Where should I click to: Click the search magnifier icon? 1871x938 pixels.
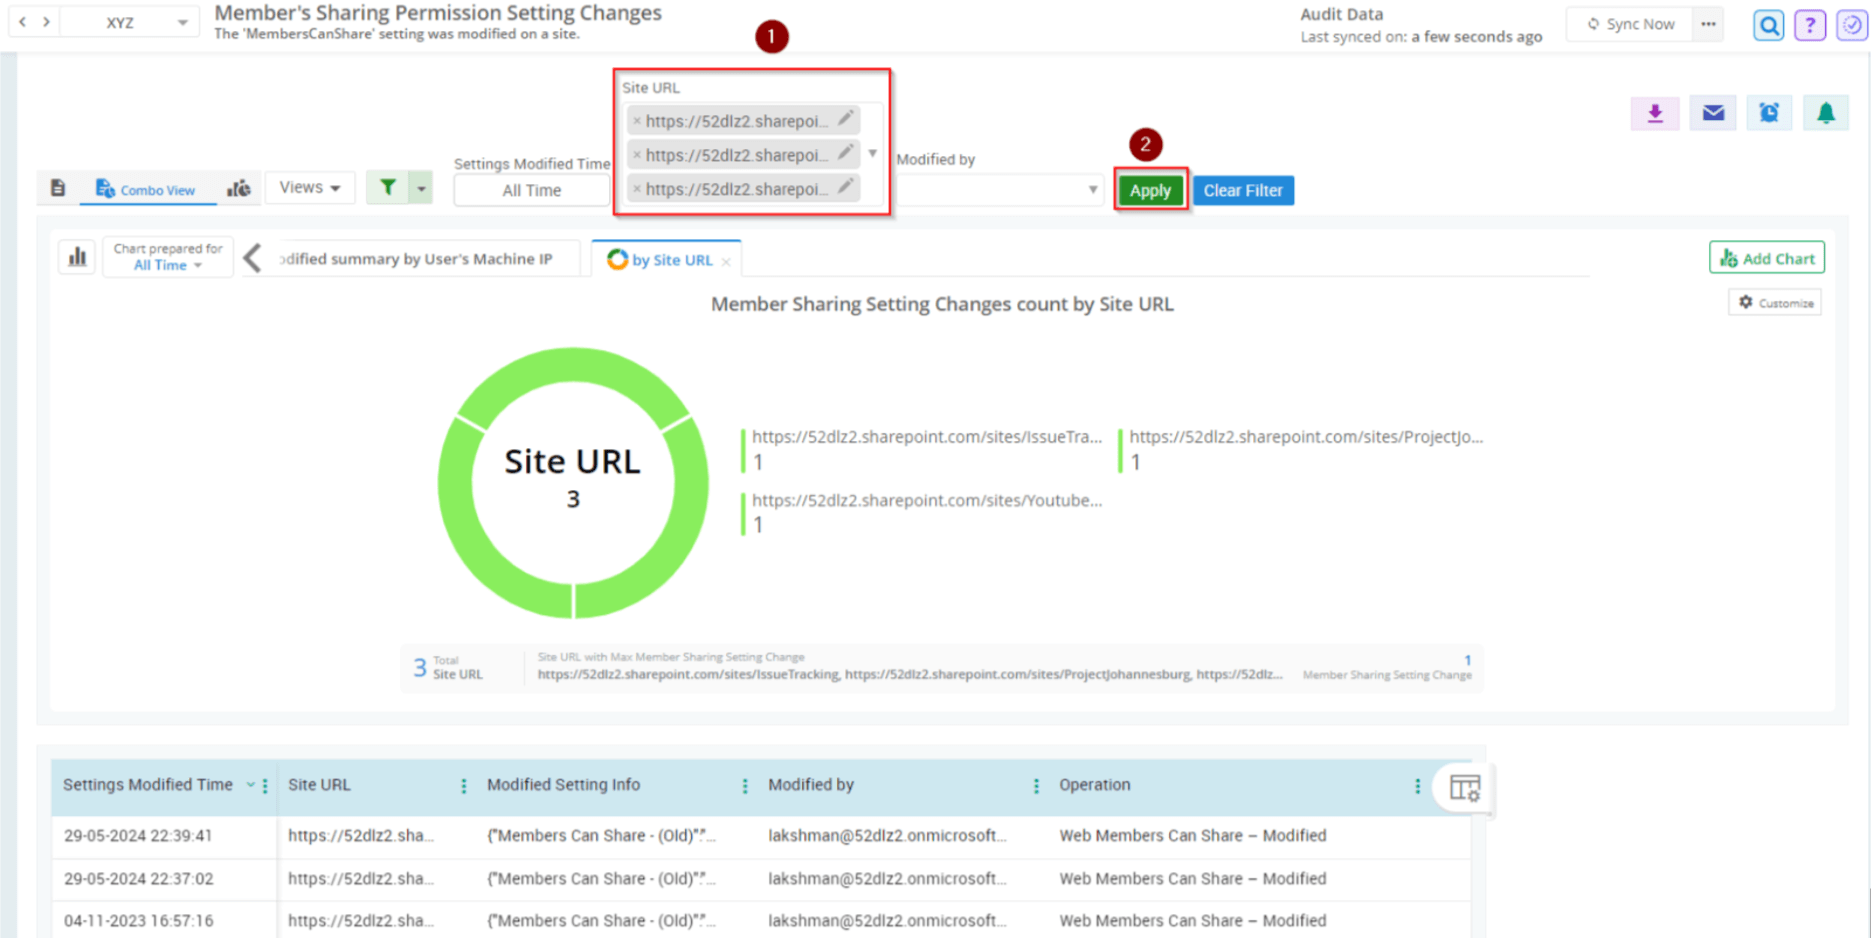(1768, 24)
